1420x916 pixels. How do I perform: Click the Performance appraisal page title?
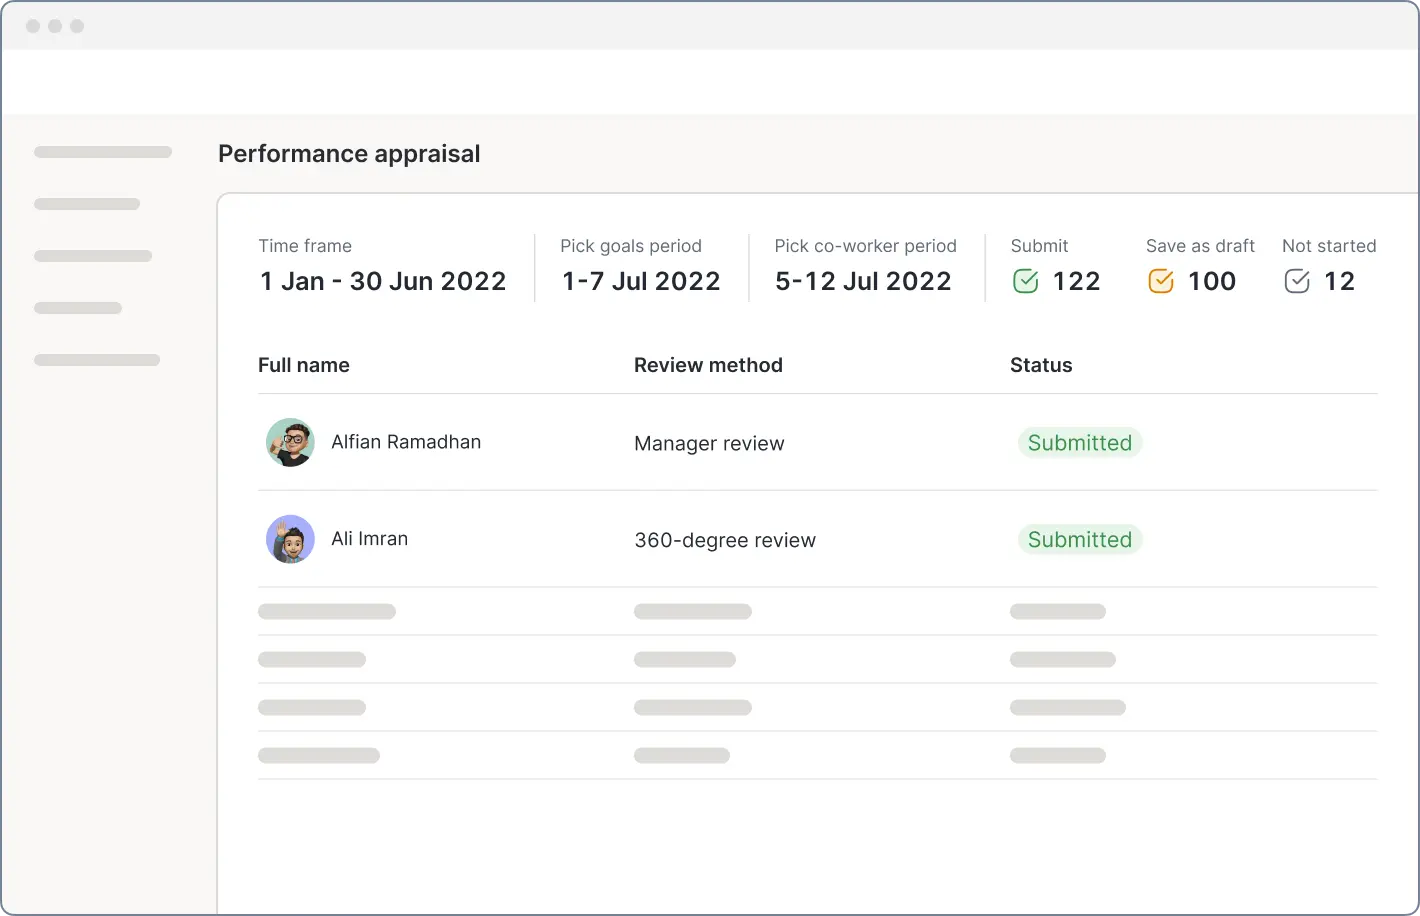click(349, 154)
